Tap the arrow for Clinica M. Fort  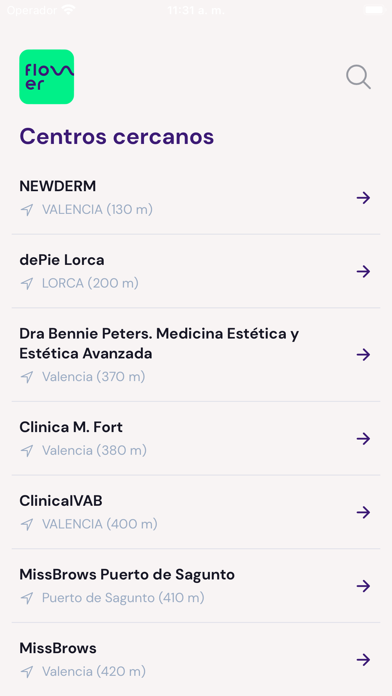coord(363,439)
